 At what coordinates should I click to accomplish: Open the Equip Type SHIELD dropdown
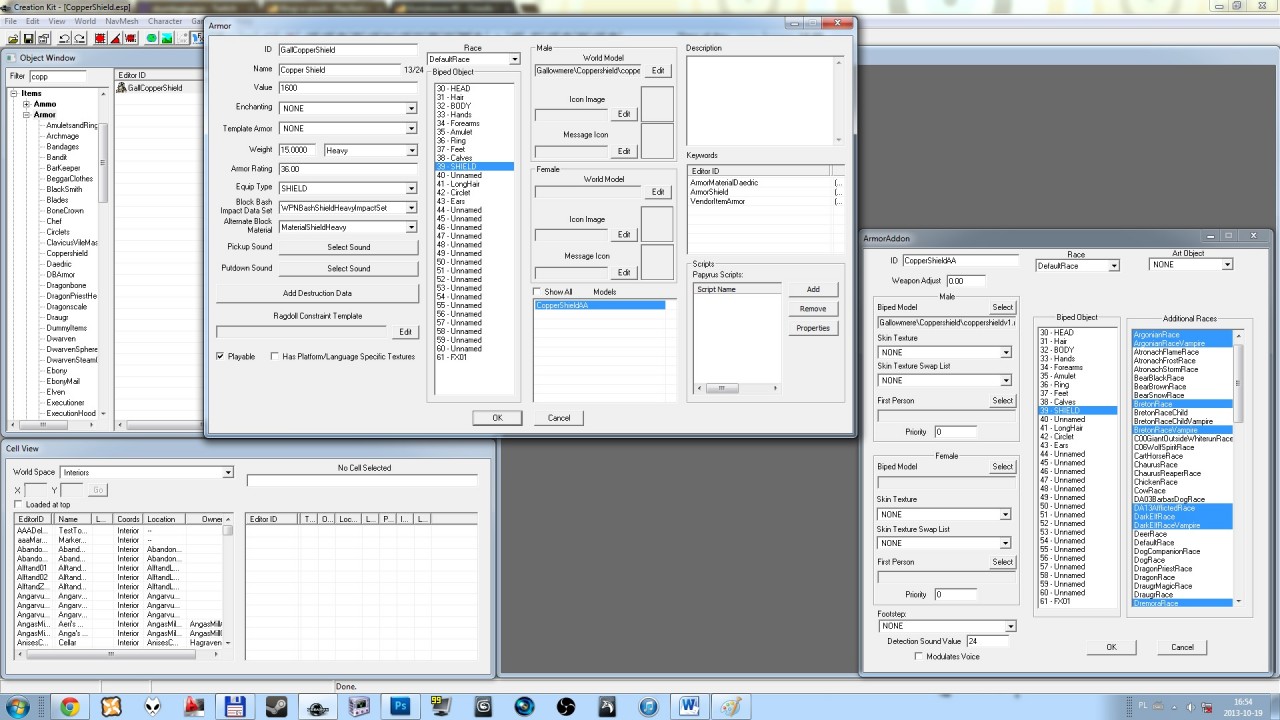410,188
